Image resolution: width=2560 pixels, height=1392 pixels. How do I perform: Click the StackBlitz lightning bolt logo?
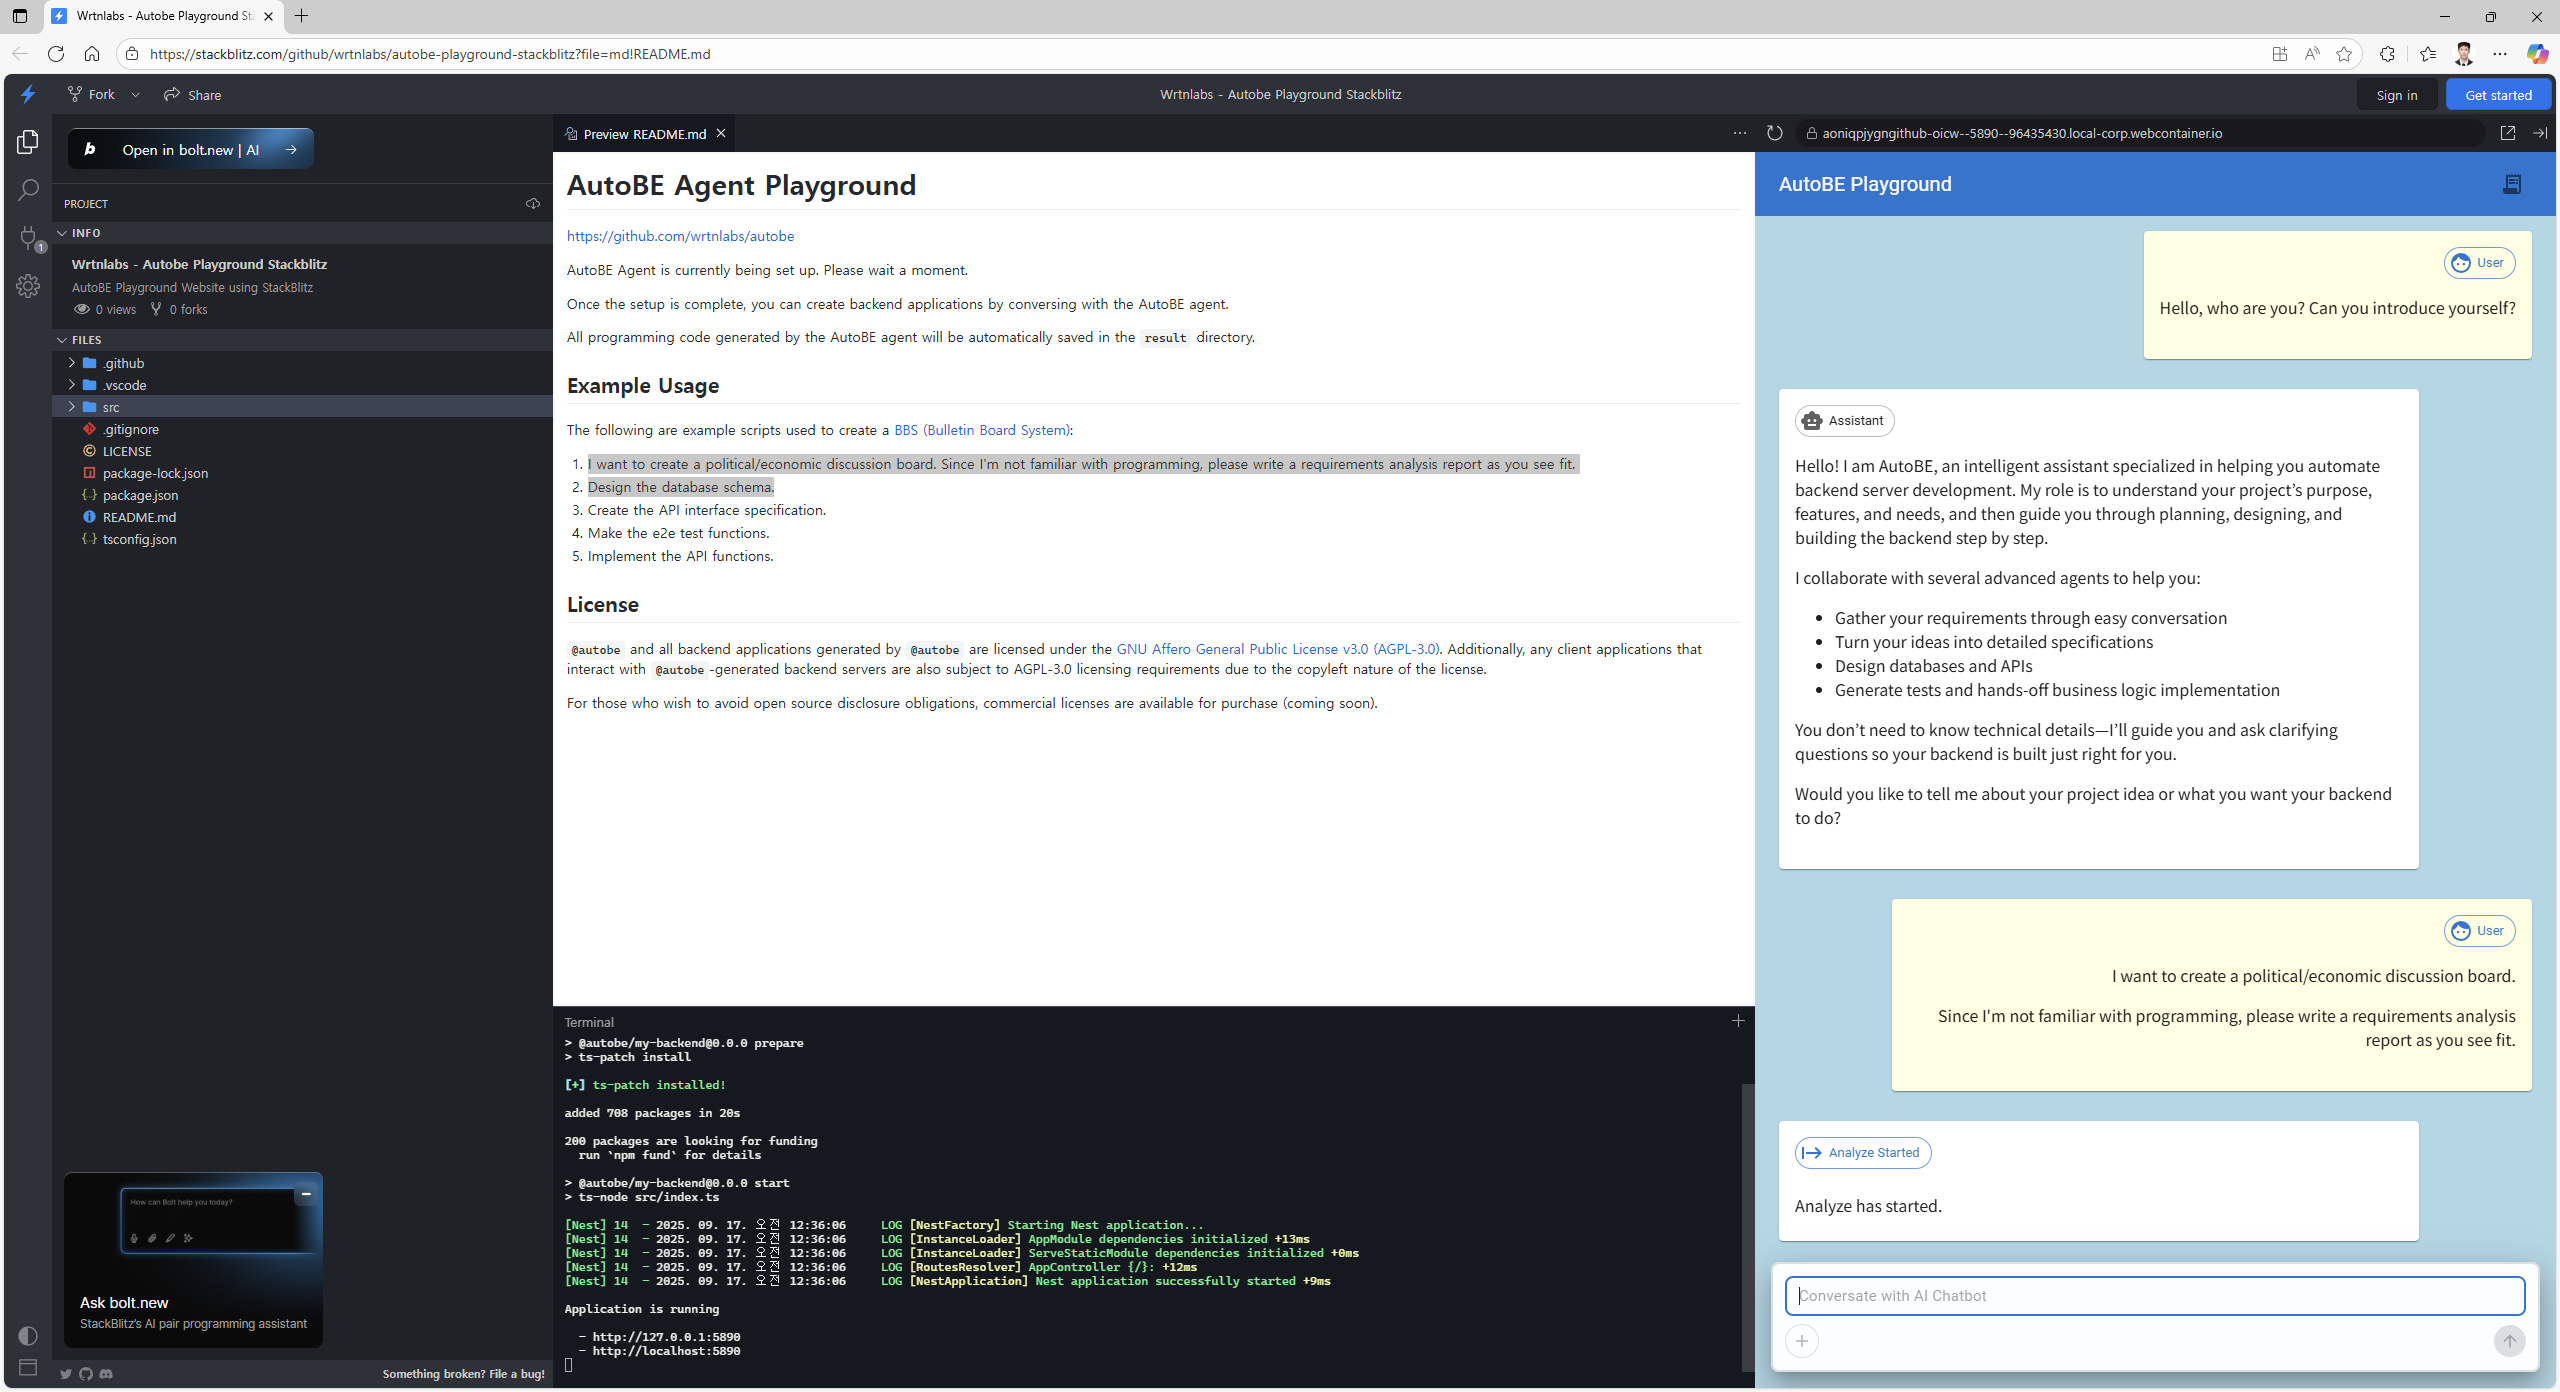click(28, 94)
